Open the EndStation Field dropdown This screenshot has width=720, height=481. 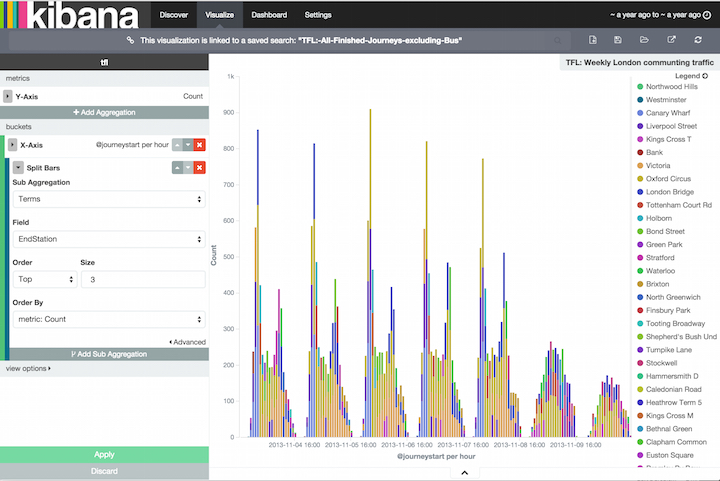coord(108,240)
